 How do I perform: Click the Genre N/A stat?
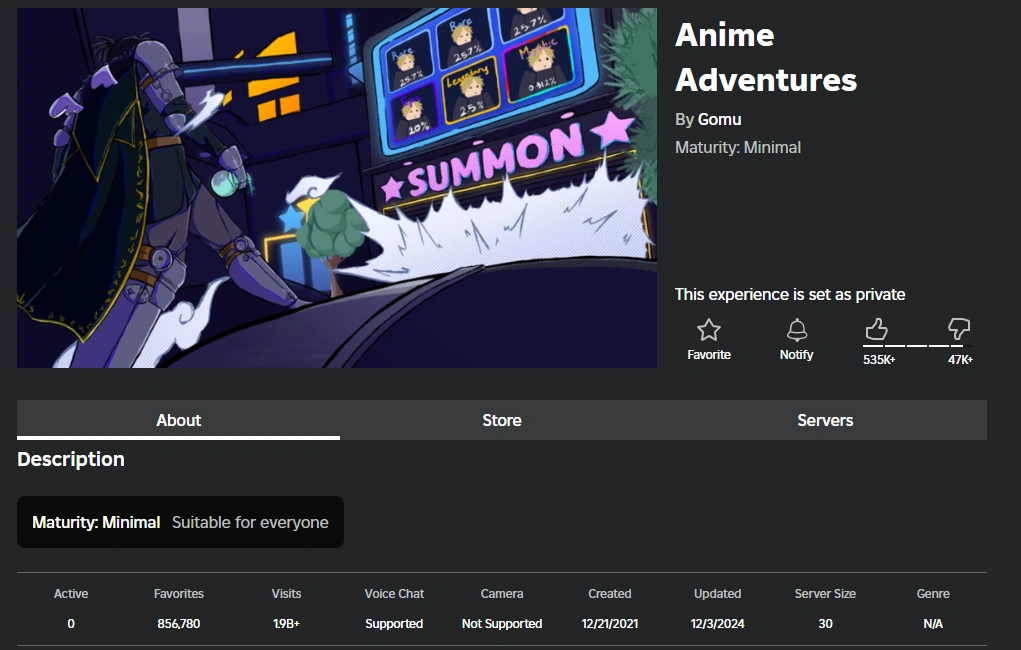click(x=932, y=623)
